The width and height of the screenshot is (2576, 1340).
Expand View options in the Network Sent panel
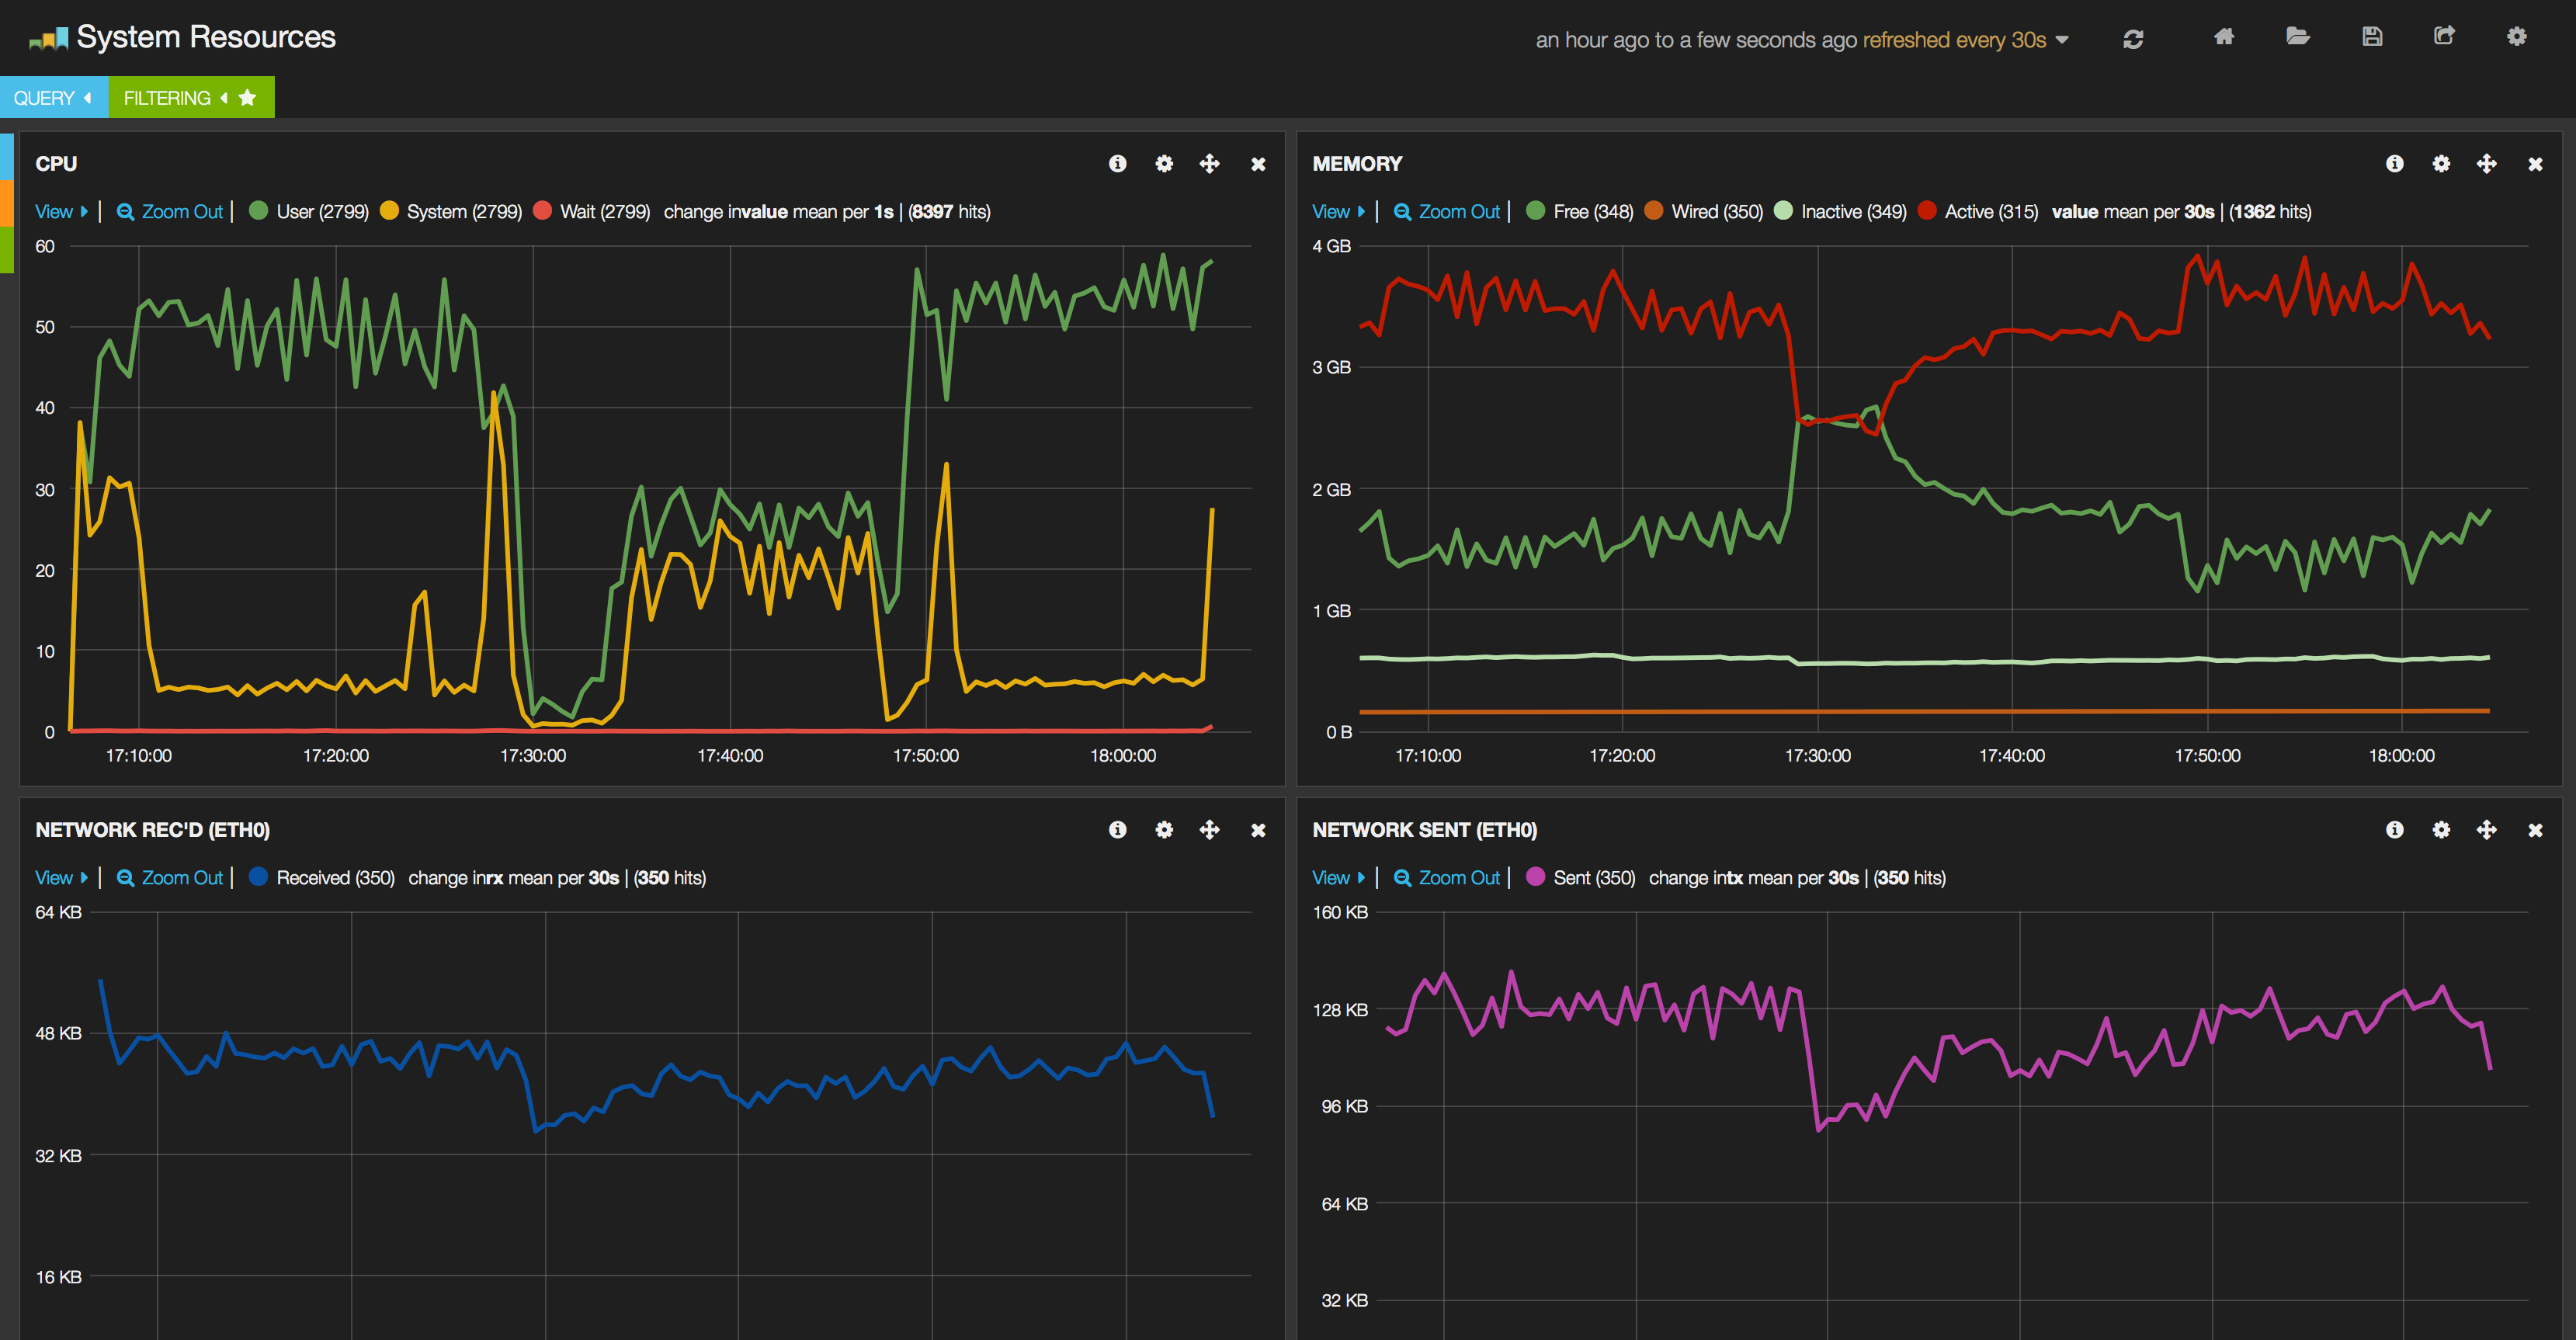(1338, 877)
